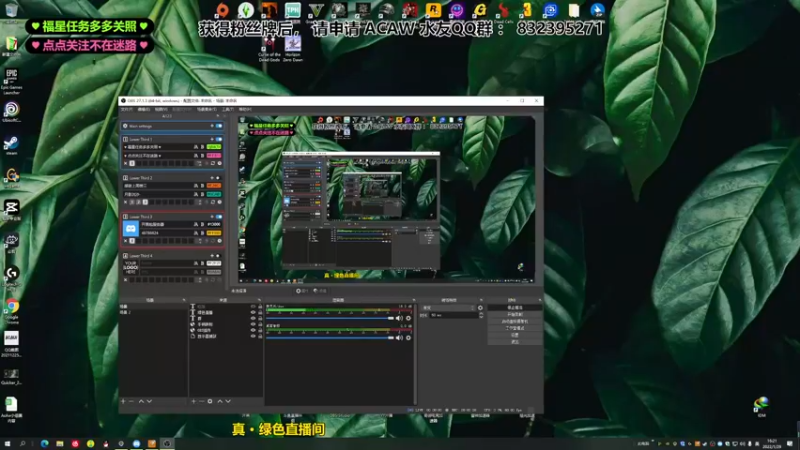Screen dimensions: 800x450
Task: Mute the first audio mixer channel
Action: pos(399,318)
